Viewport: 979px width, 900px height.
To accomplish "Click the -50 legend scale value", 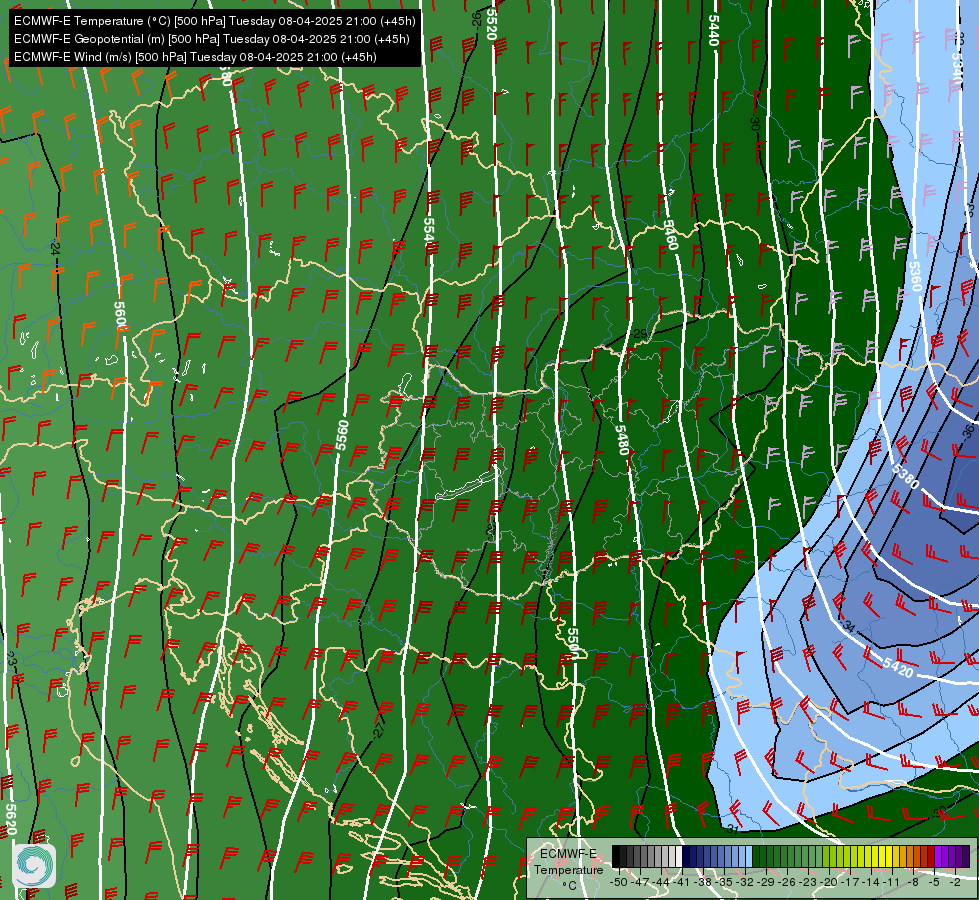I will [x=619, y=882].
